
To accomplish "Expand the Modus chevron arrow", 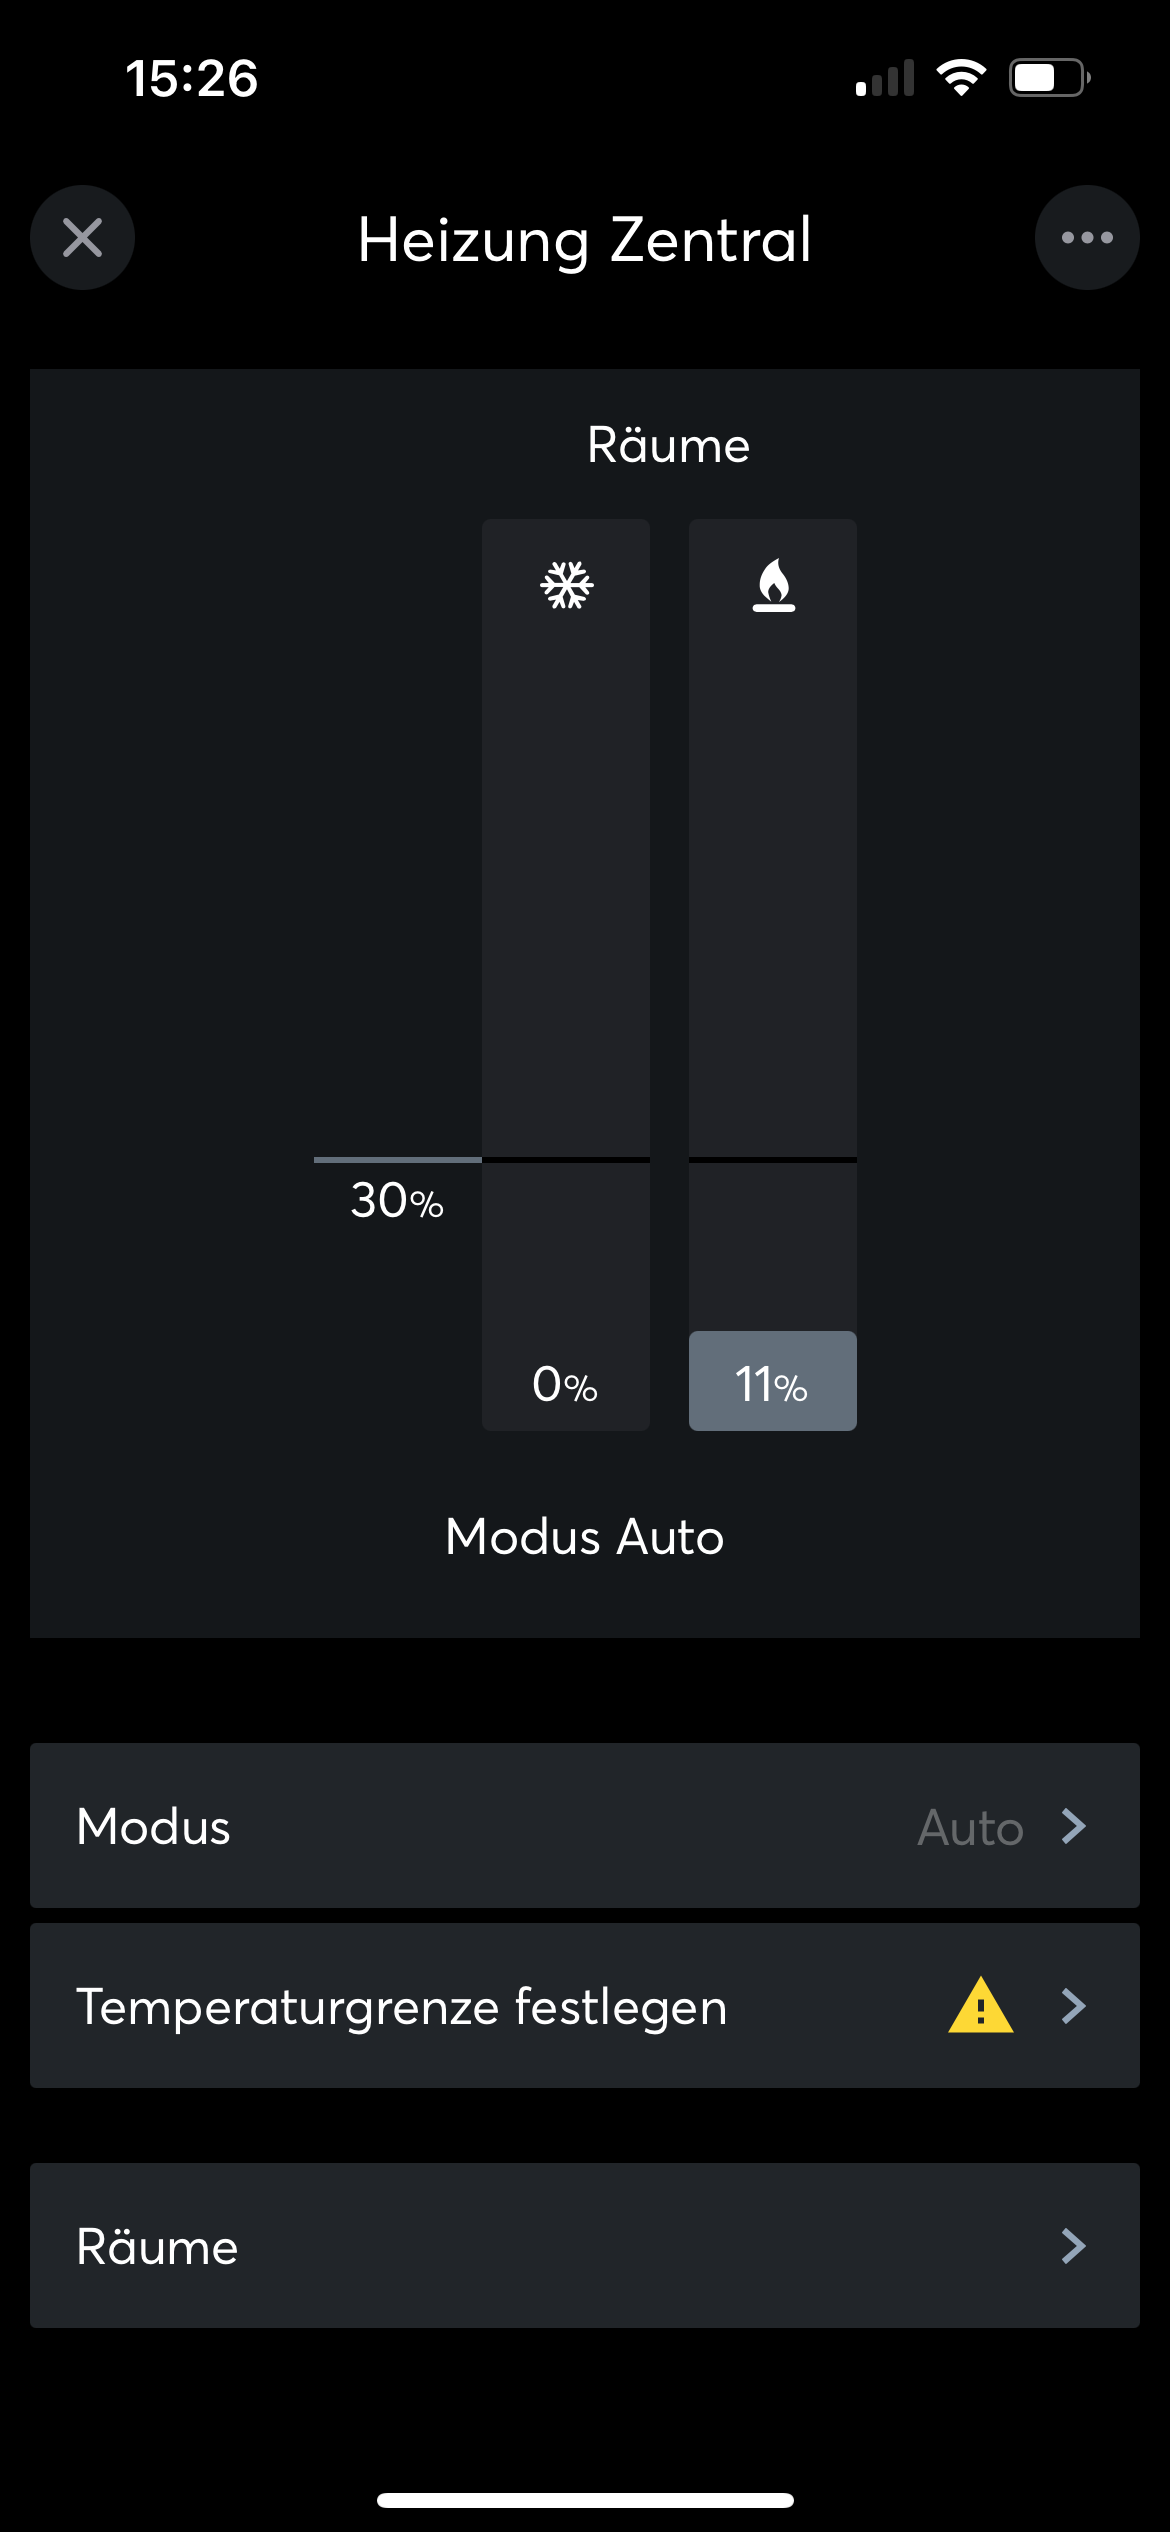I will pos(1074,1826).
